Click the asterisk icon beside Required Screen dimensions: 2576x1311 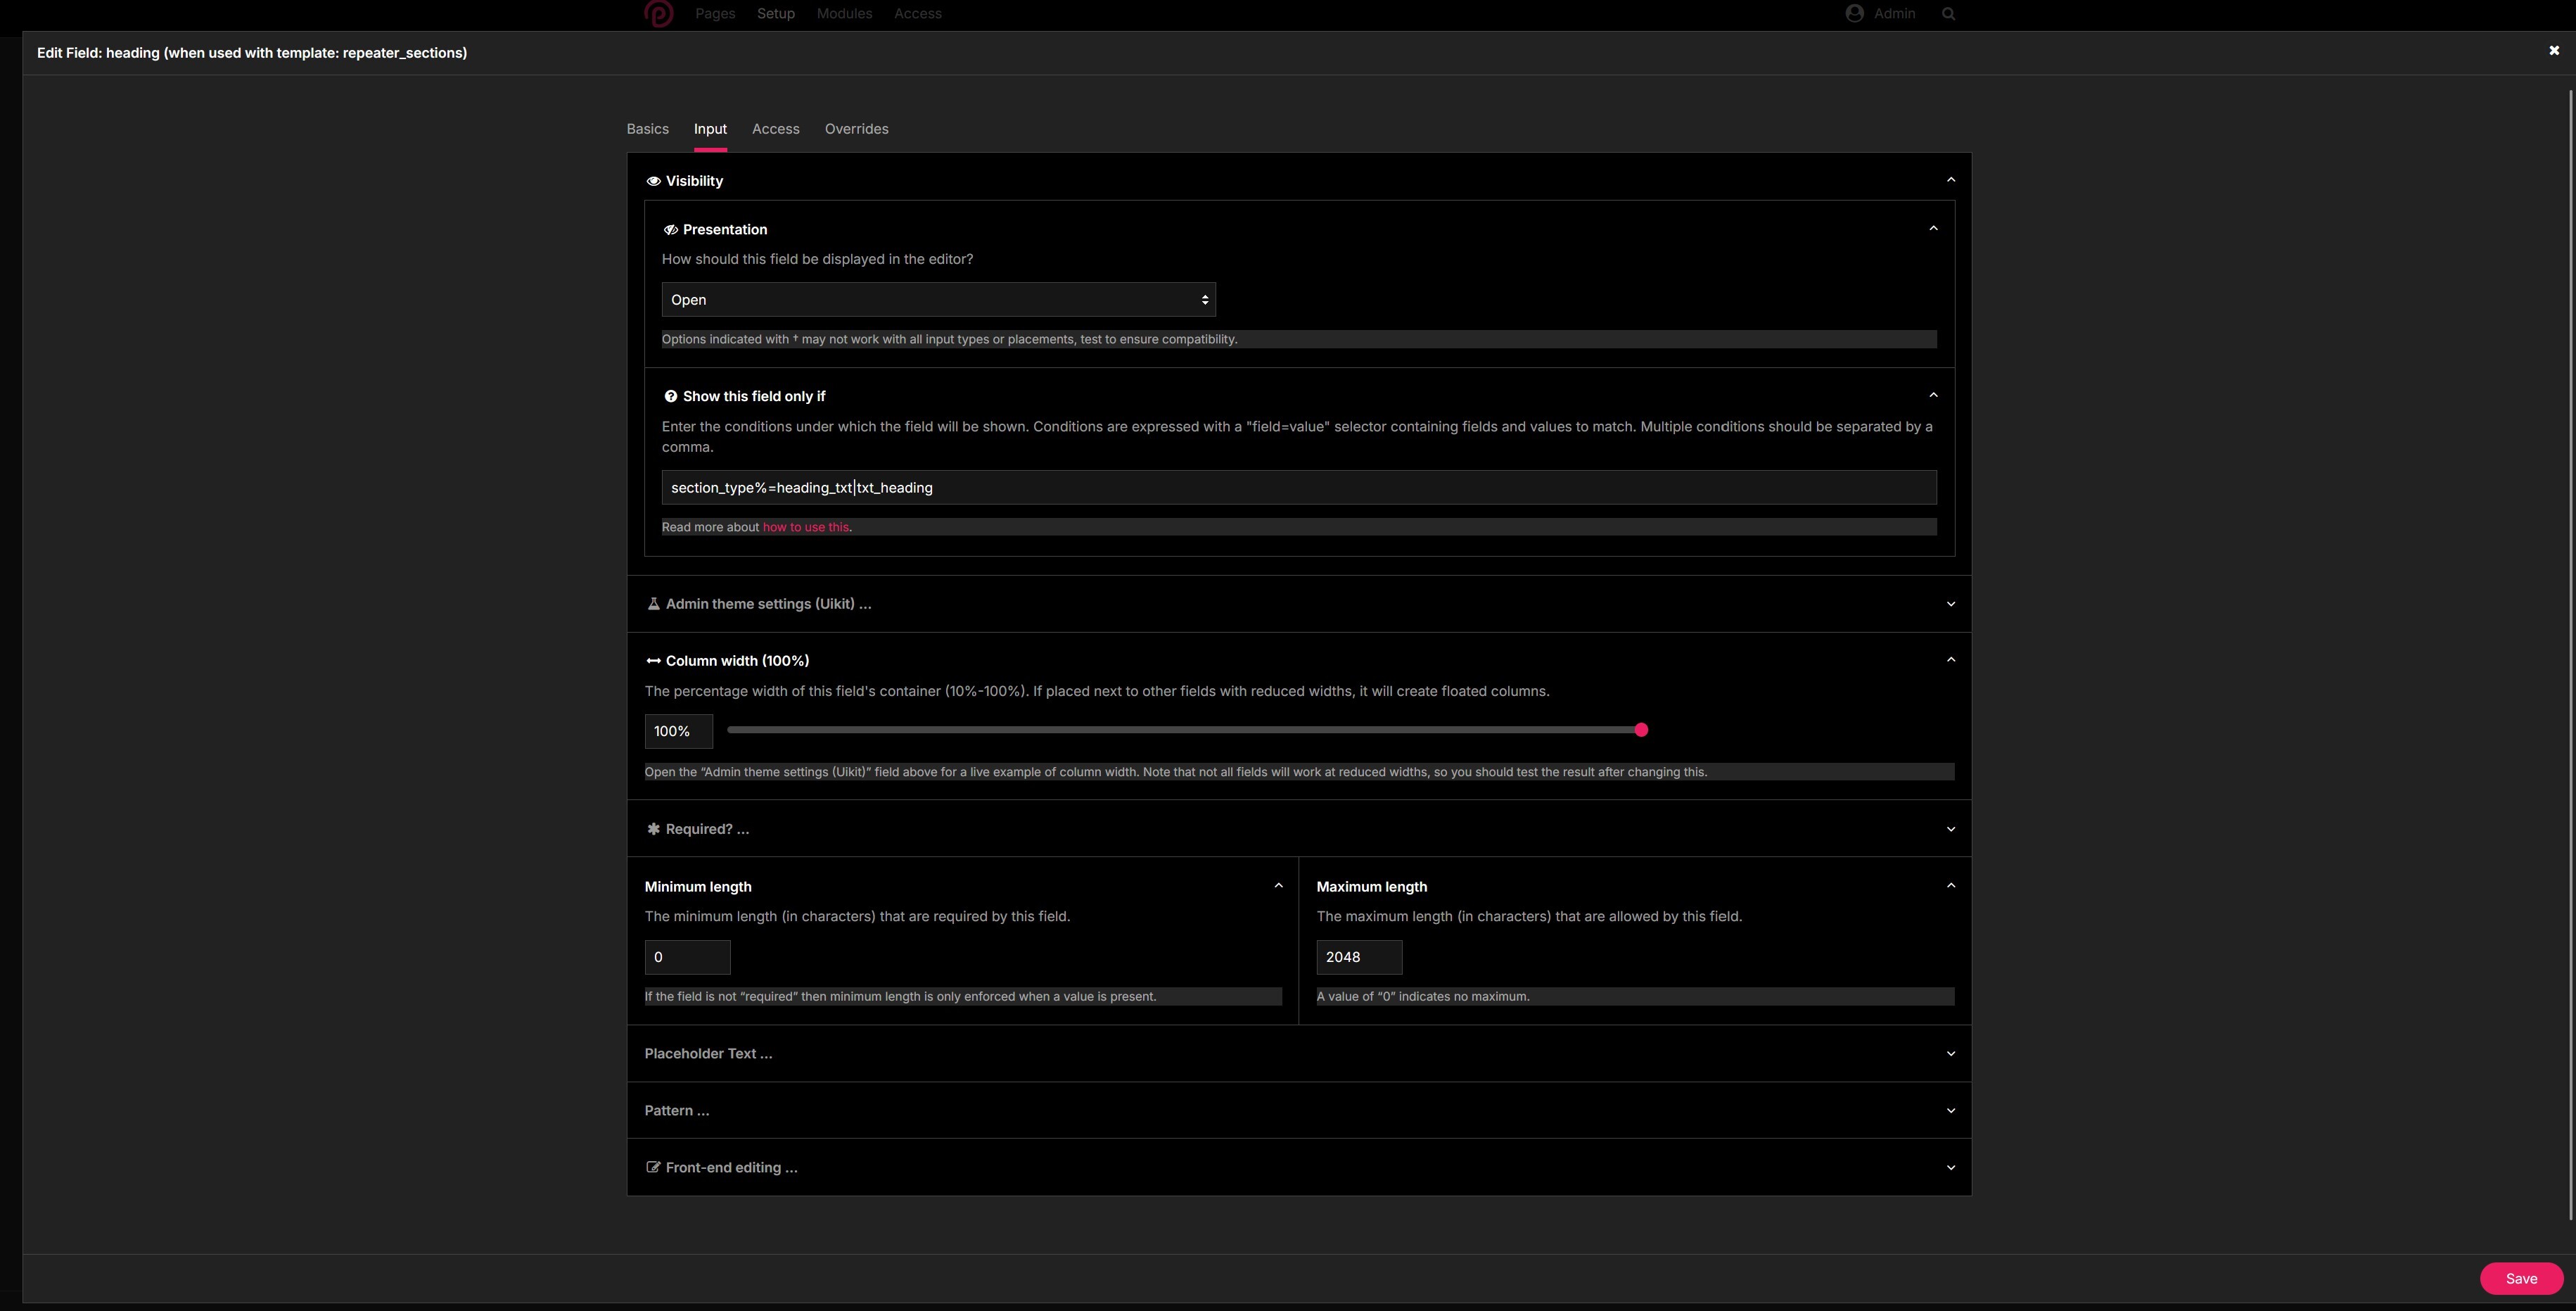click(x=653, y=829)
